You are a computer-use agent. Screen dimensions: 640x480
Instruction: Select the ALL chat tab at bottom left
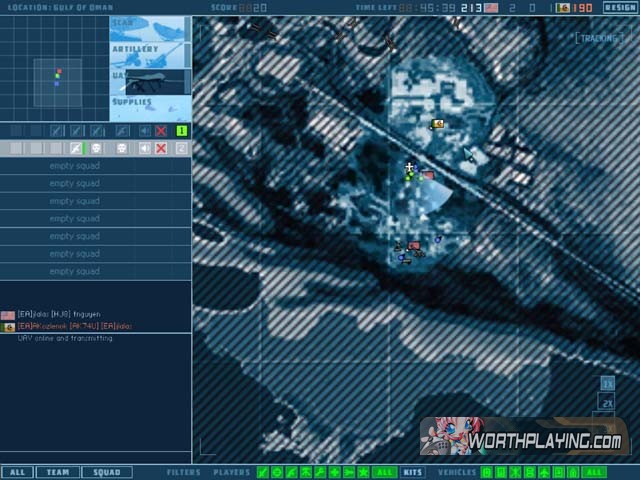[x=17, y=472]
